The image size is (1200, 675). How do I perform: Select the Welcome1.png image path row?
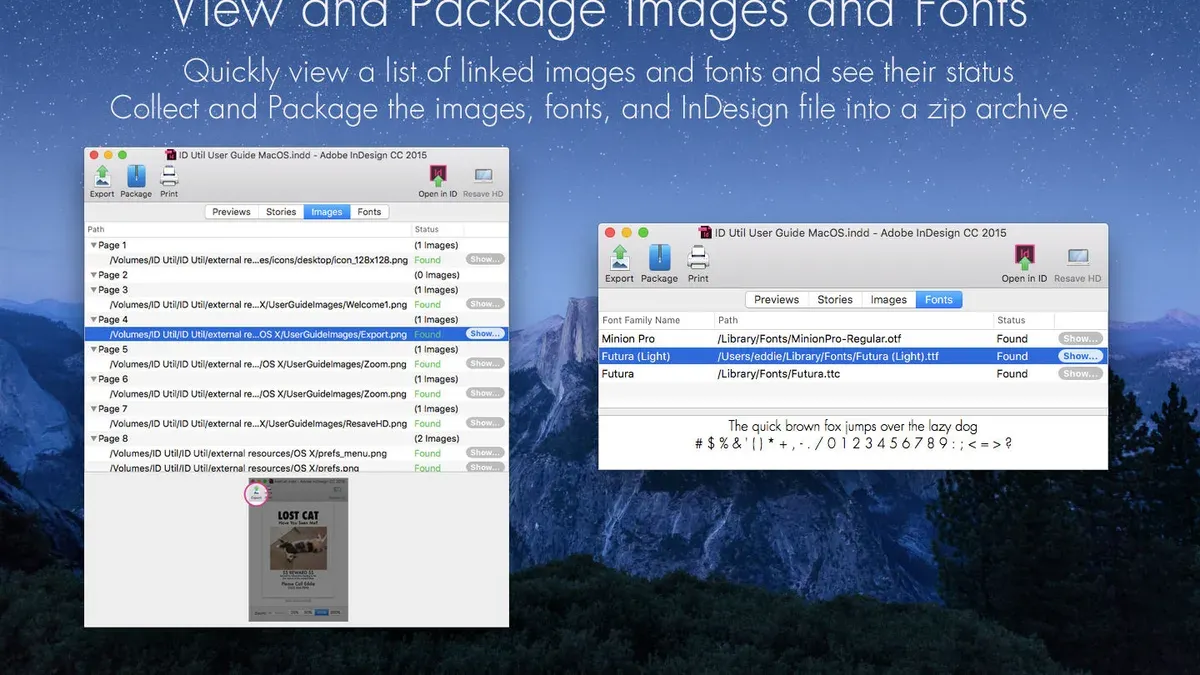(296, 304)
